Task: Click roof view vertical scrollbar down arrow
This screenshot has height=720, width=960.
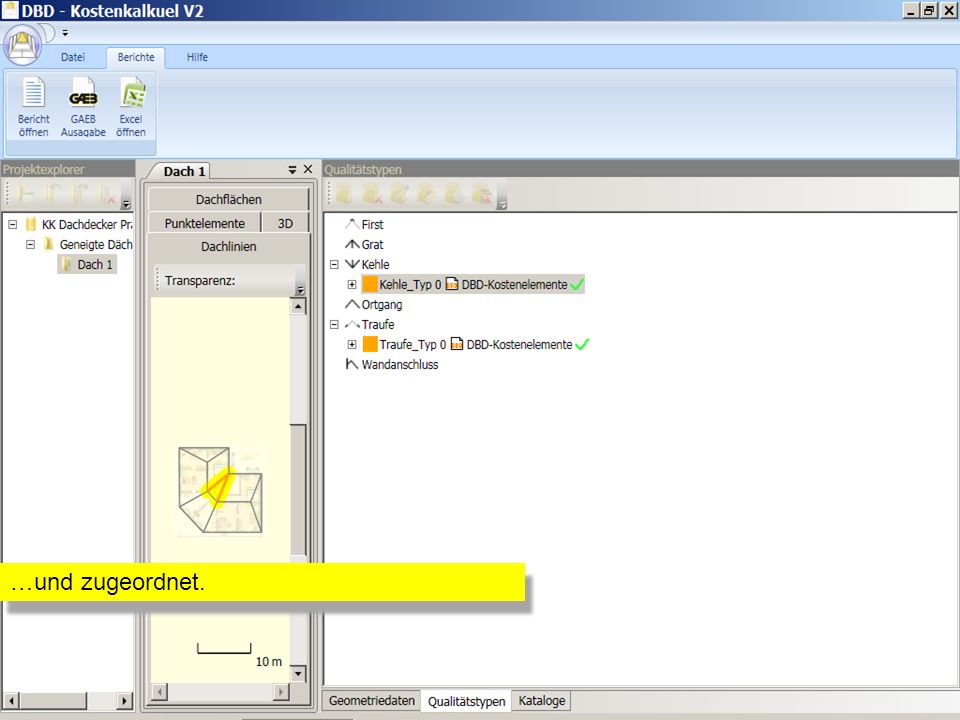Action: tap(298, 673)
